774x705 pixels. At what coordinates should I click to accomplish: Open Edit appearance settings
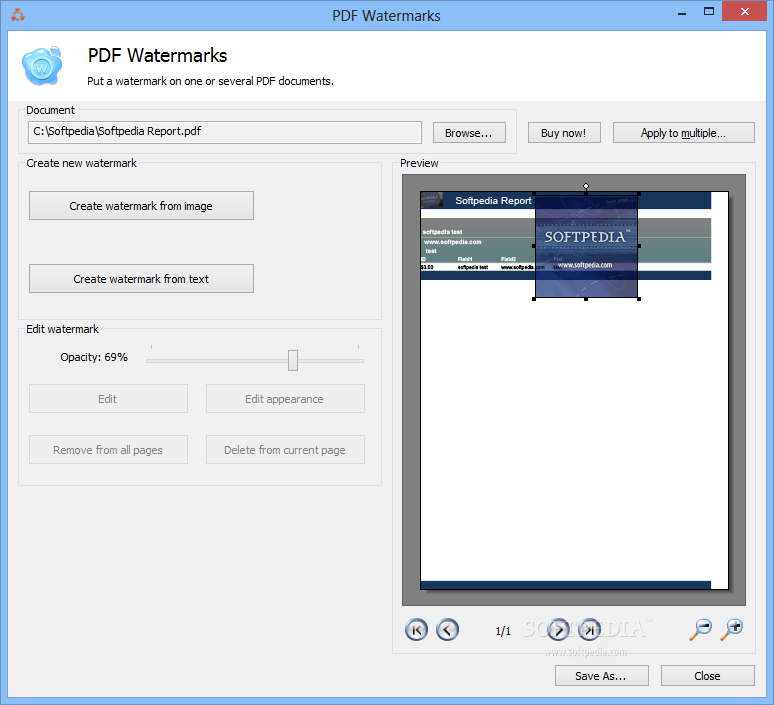point(285,399)
